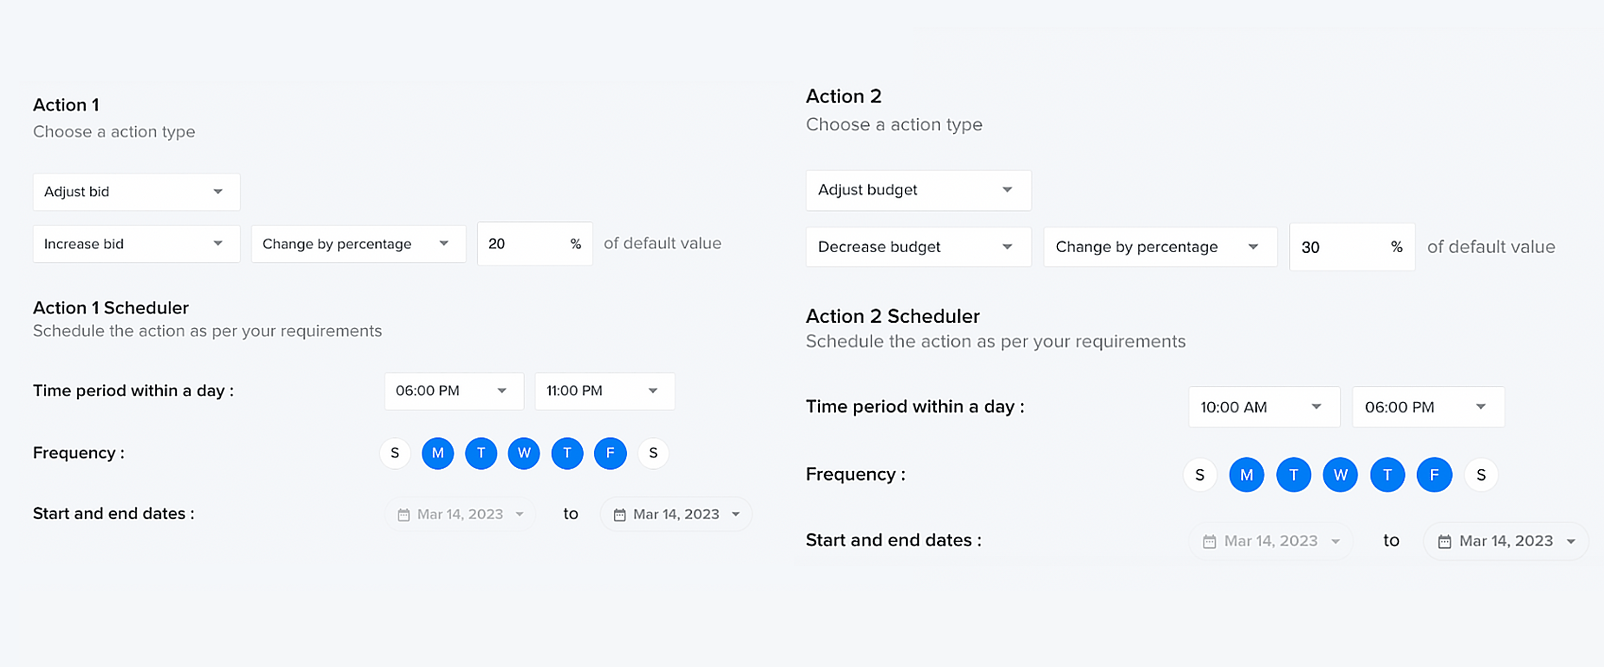Toggle Tuesday in Action 1 frequency
Image resolution: width=1604 pixels, height=667 pixels.
click(481, 453)
